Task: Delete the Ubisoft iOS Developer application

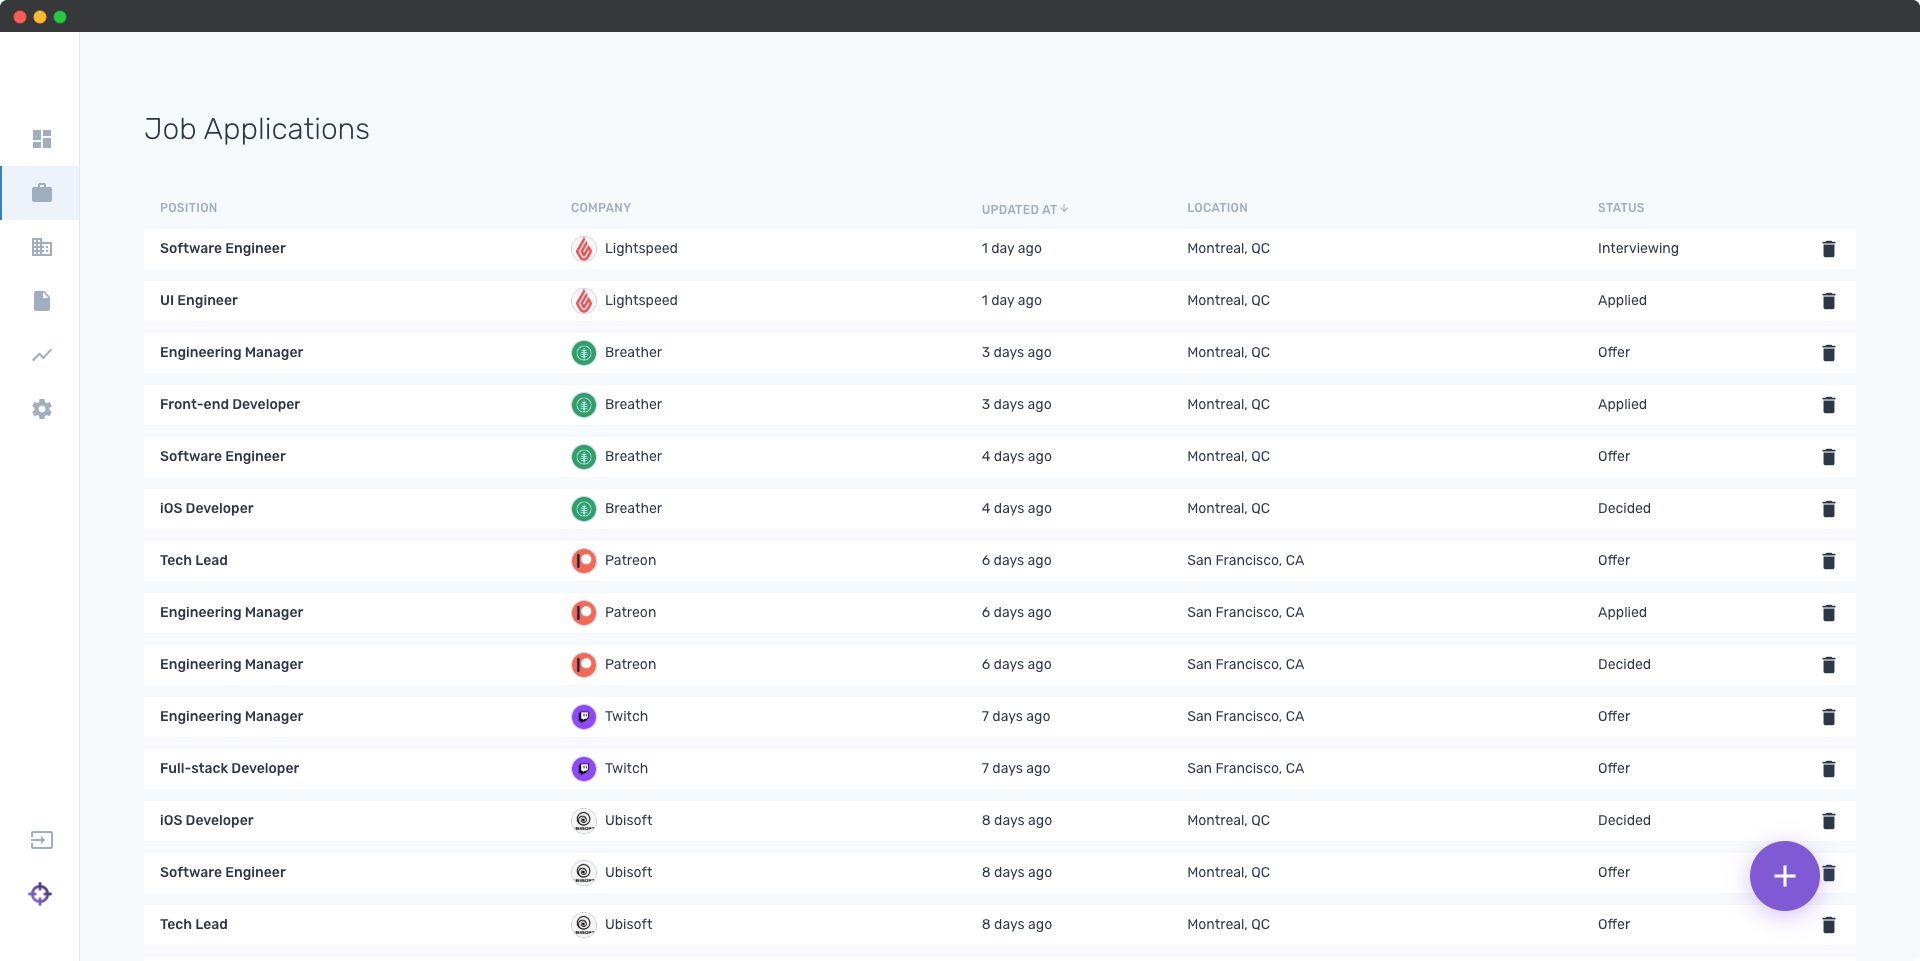Action: pos(1828,821)
